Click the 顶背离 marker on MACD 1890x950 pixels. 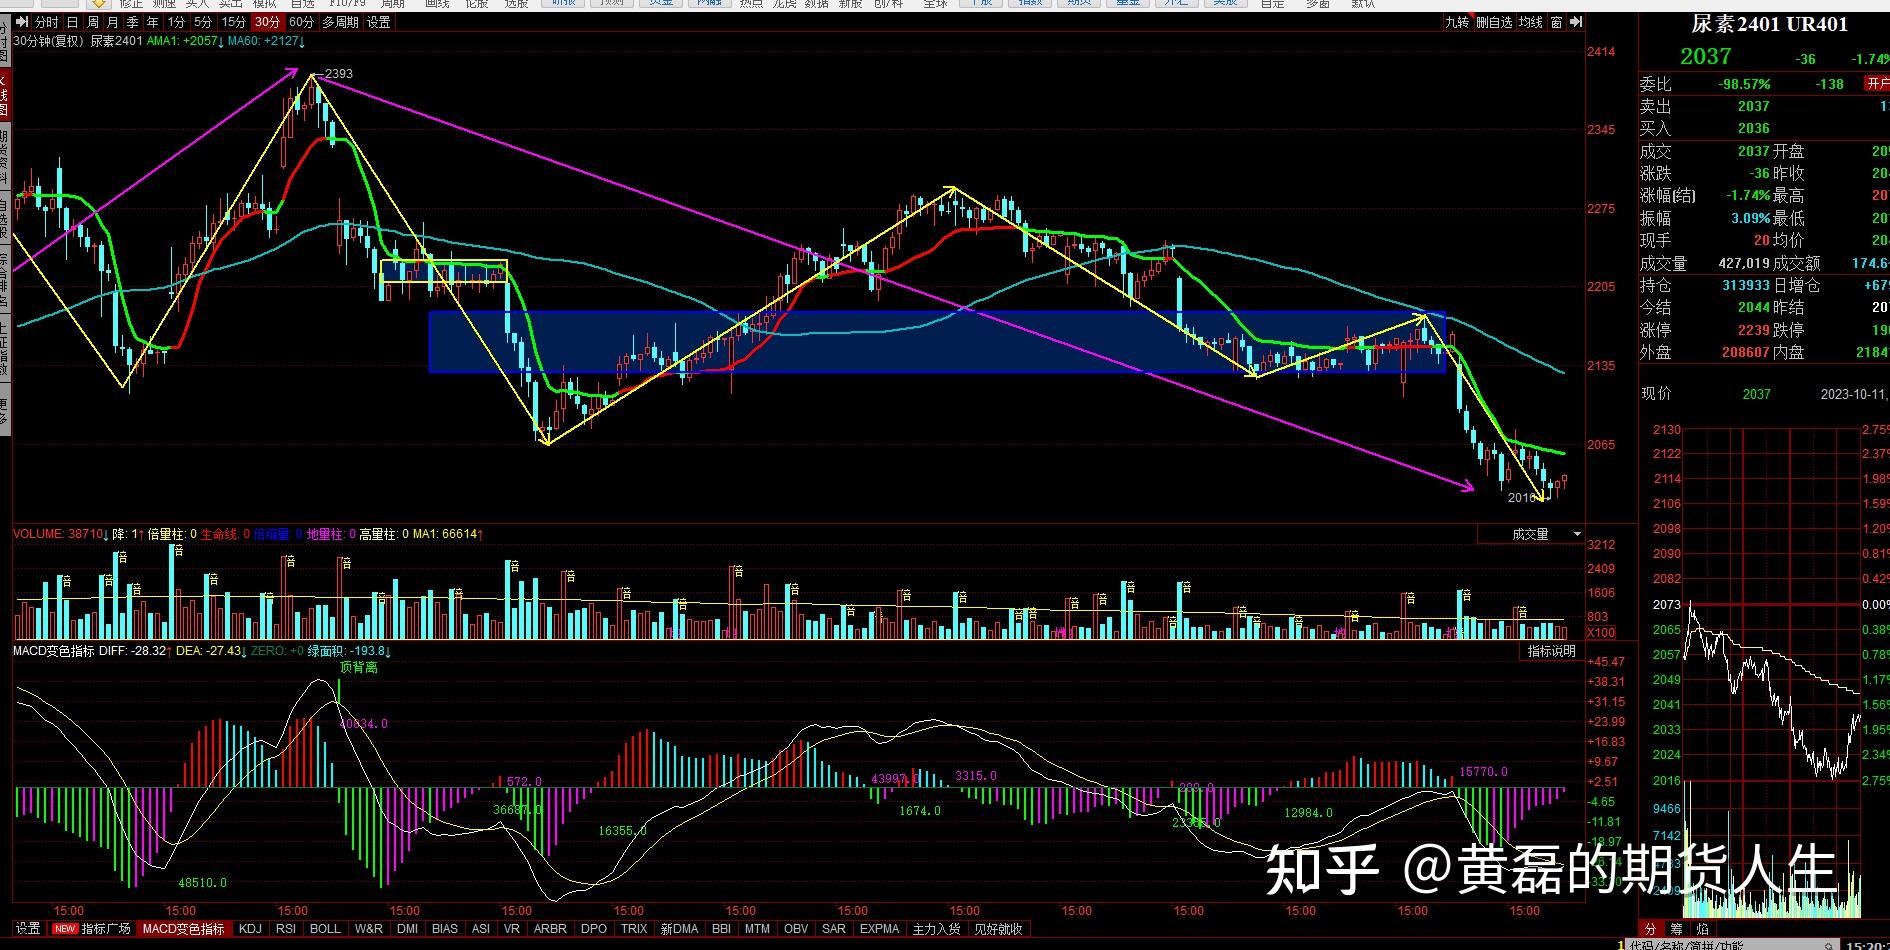359,667
